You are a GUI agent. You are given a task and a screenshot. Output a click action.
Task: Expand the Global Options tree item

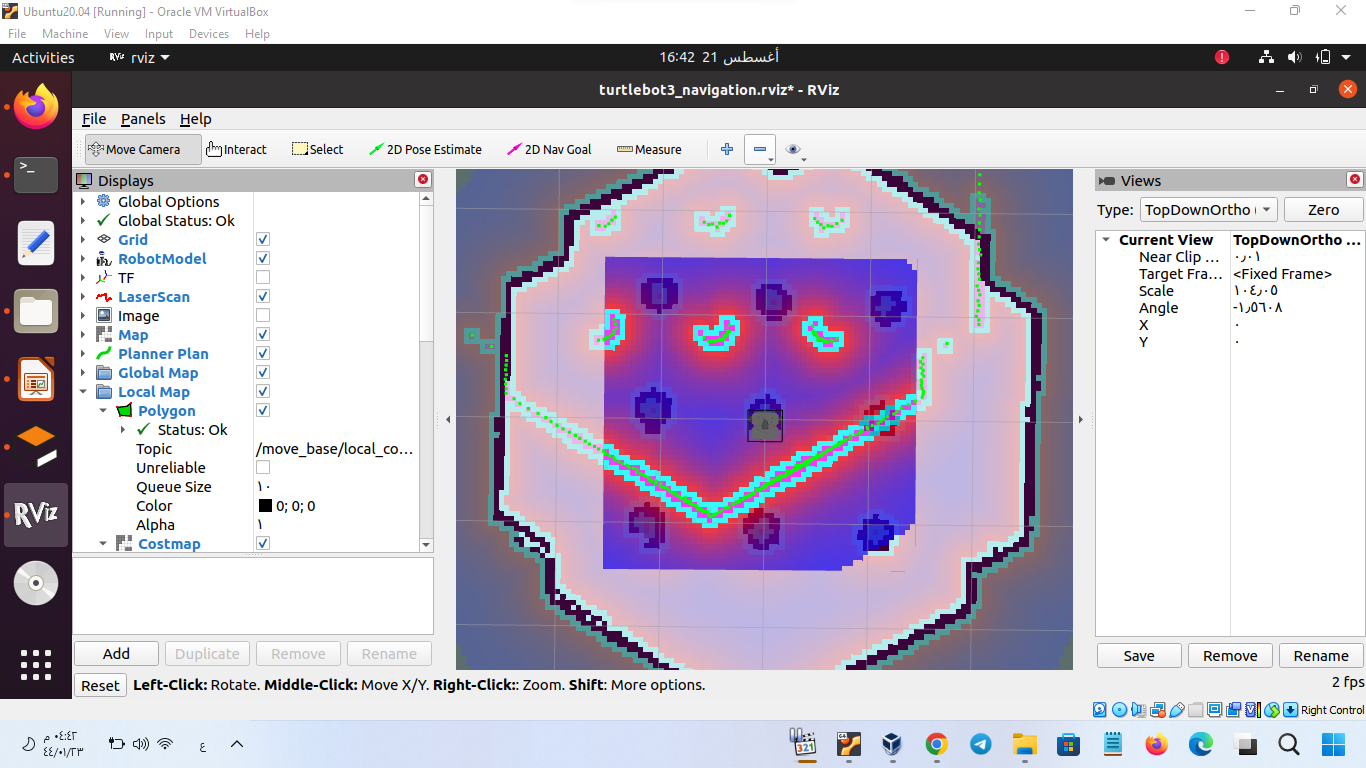coord(83,202)
